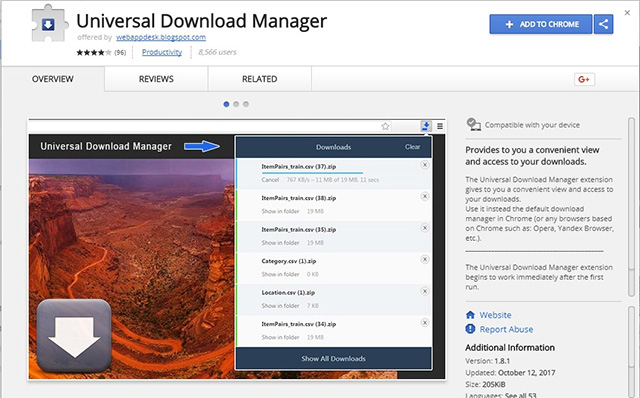Remove Location.csv (1).zip from list
Viewport: 640px width, 398px height.
pyautogui.click(x=425, y=291)
